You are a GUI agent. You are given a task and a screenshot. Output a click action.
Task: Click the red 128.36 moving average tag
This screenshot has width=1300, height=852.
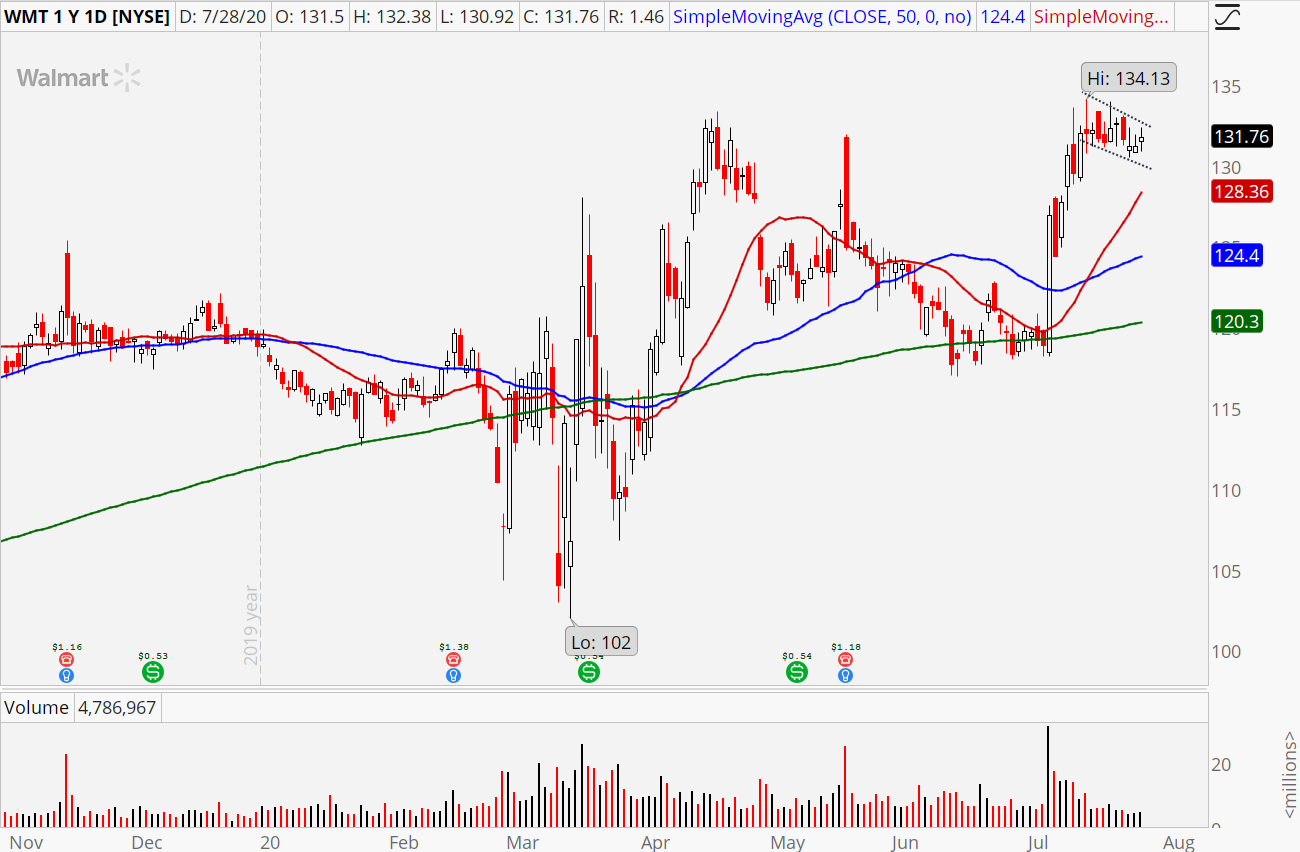1241,193
